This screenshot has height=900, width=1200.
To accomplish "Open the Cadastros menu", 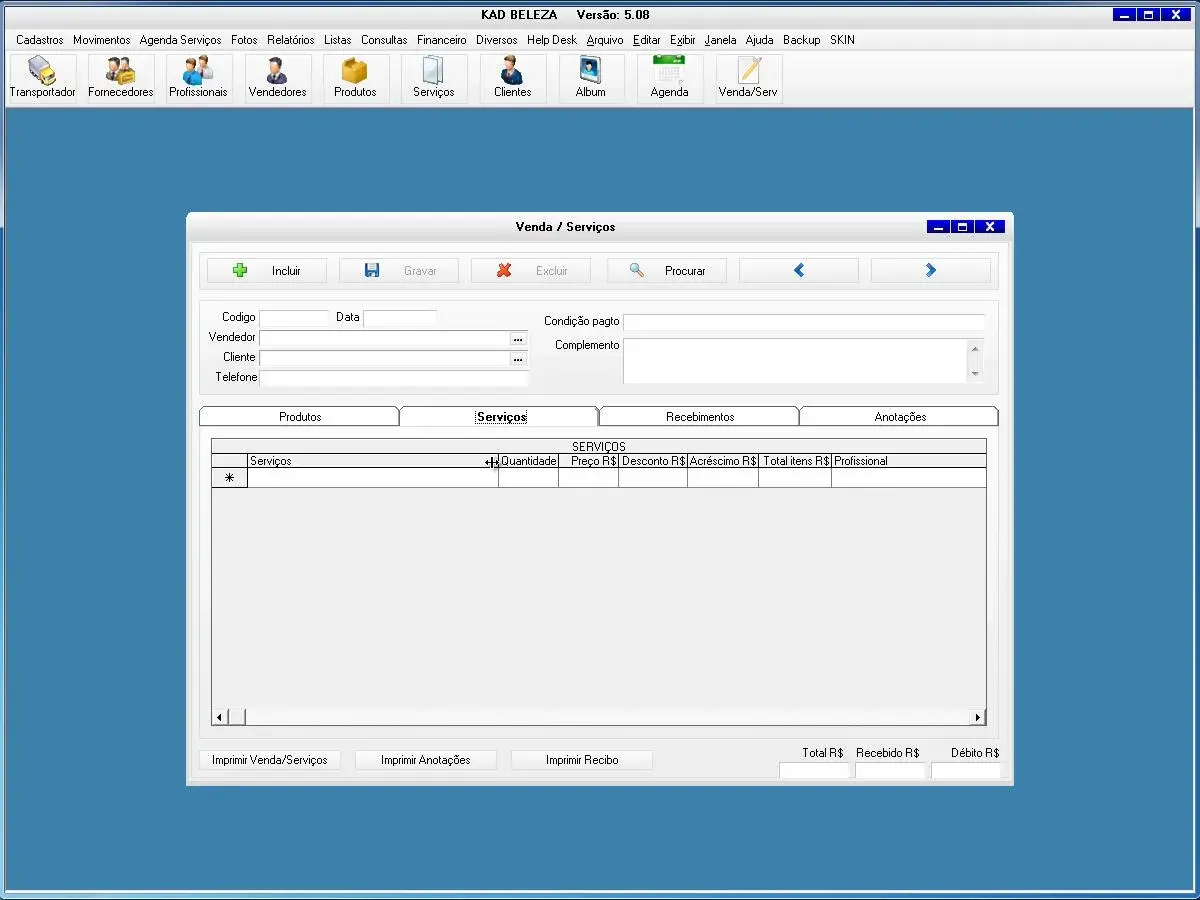I will click(40, 40).
